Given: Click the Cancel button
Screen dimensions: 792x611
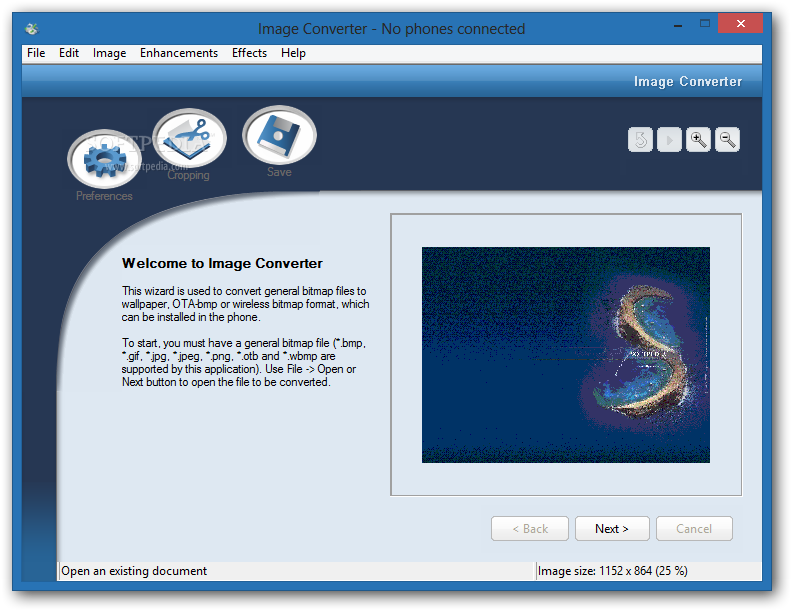Looking at the screenshot, I should click(694, 529).
